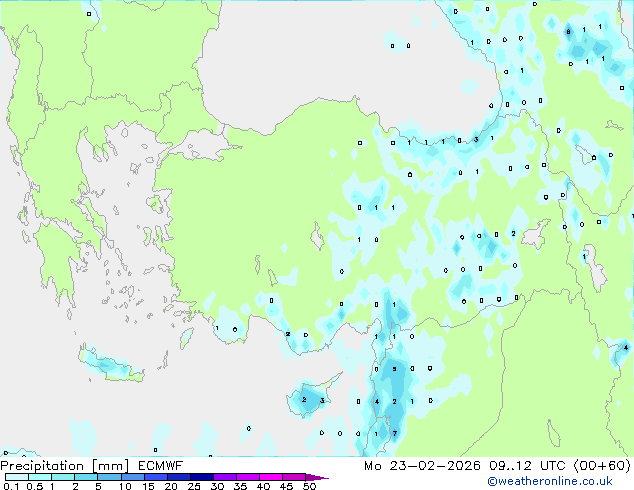Click the legend scale label '25'
Screen dimensions: 634x490
point(194,486)
